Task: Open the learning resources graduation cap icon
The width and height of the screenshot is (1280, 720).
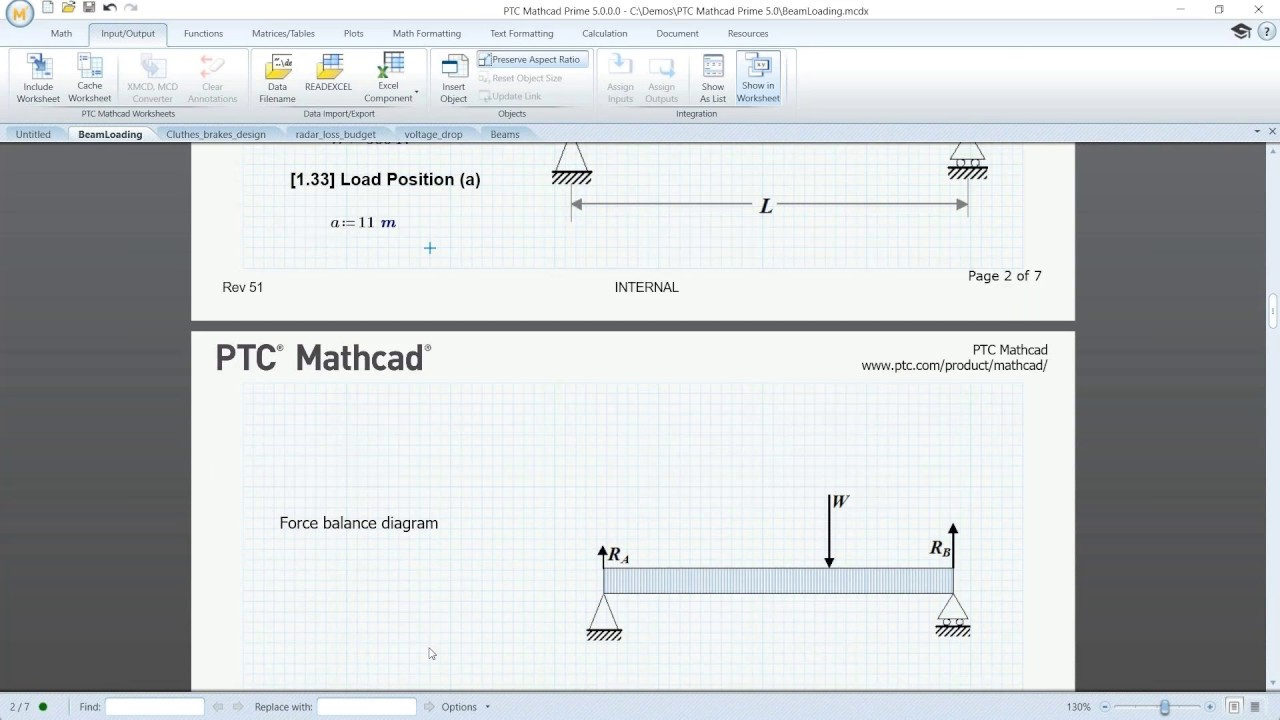Action: [x=1241, y=32]
